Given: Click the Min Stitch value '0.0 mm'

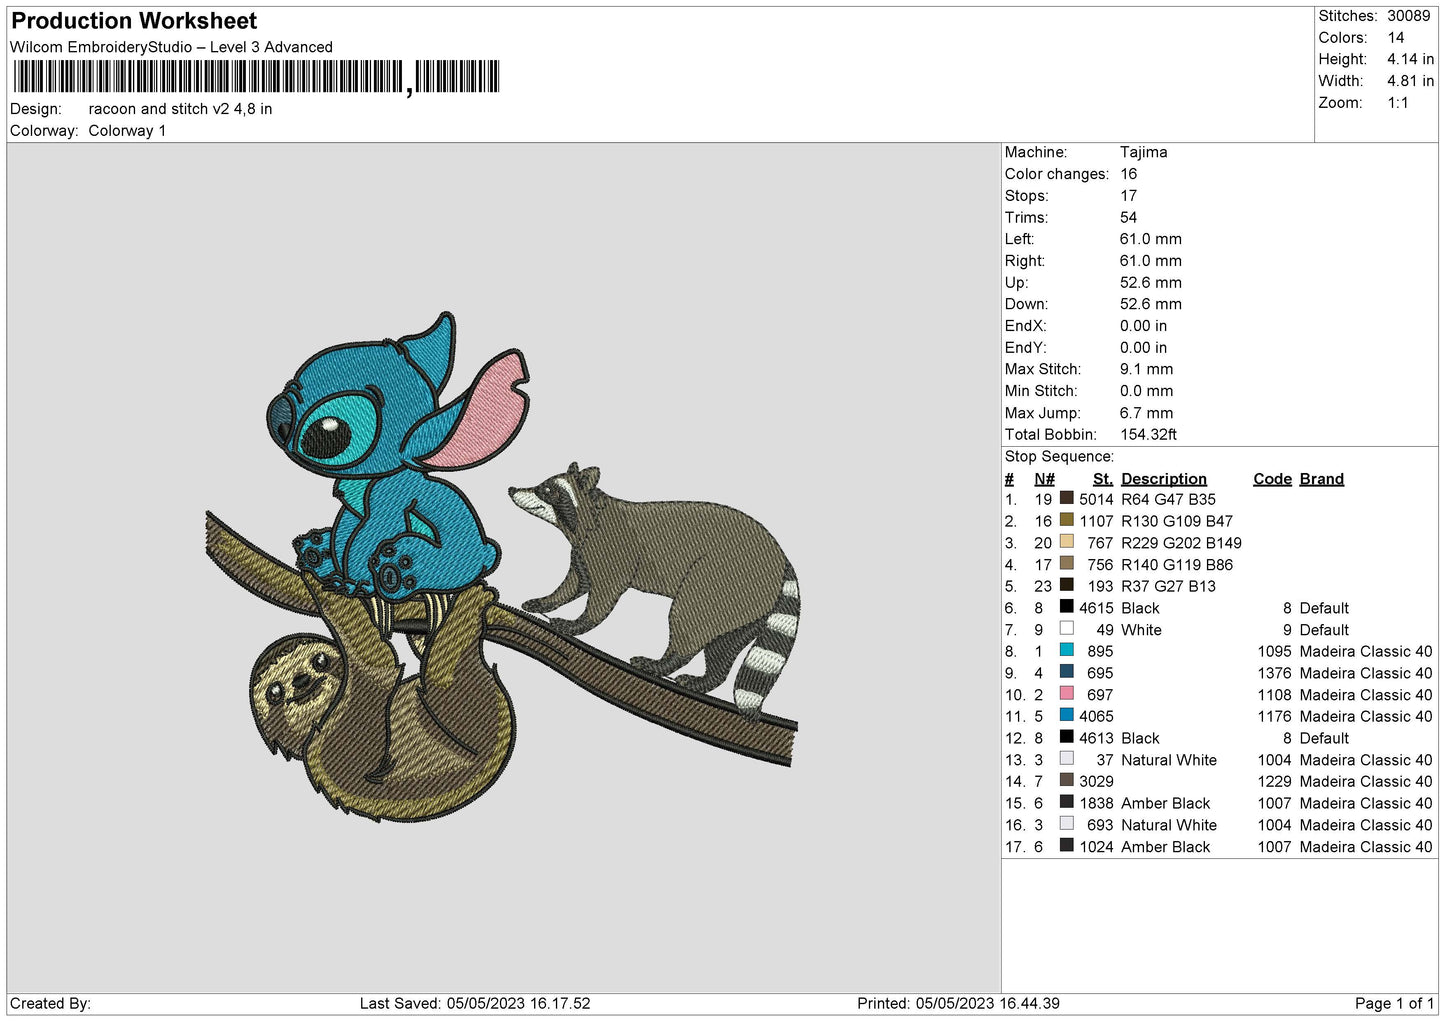Looking at the screenshot, I should [1148, 391].
